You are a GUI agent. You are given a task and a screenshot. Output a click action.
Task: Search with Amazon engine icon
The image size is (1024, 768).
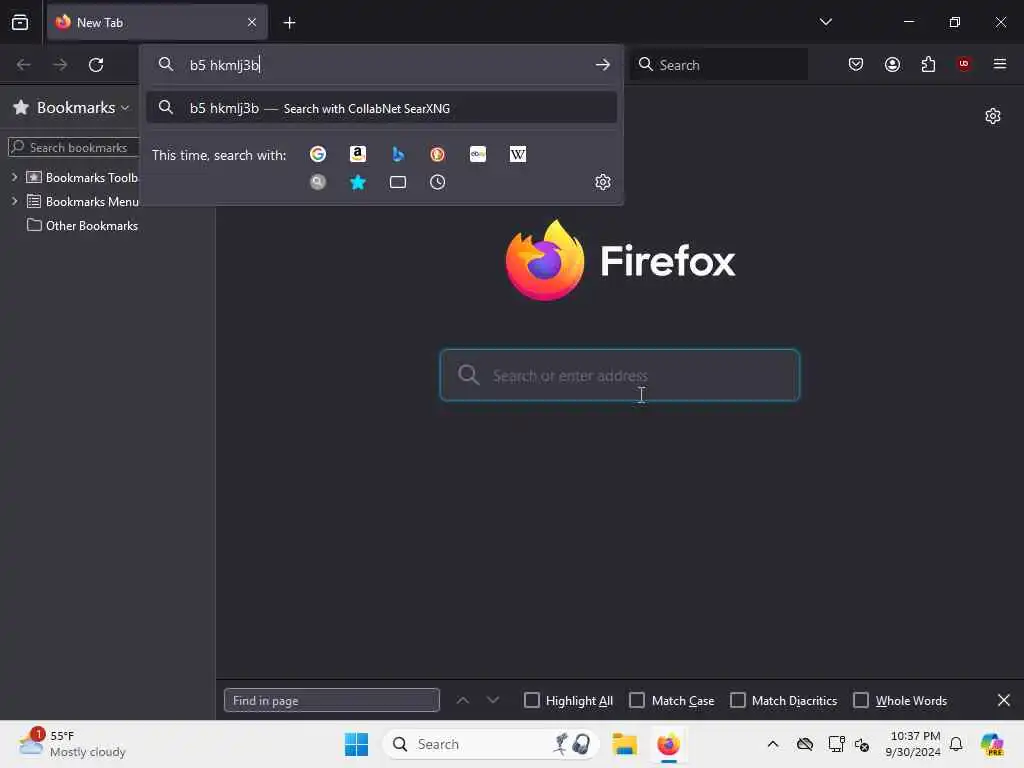(x=358, y=154)
